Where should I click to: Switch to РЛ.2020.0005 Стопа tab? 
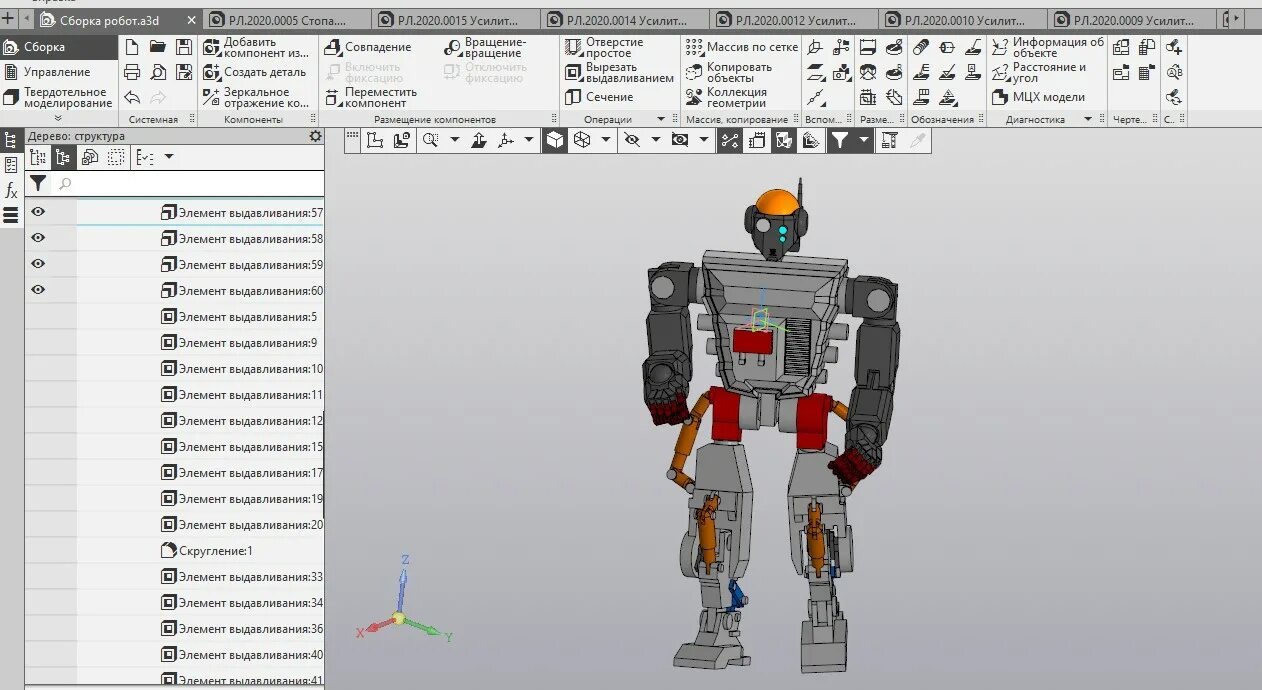(286, 20)
